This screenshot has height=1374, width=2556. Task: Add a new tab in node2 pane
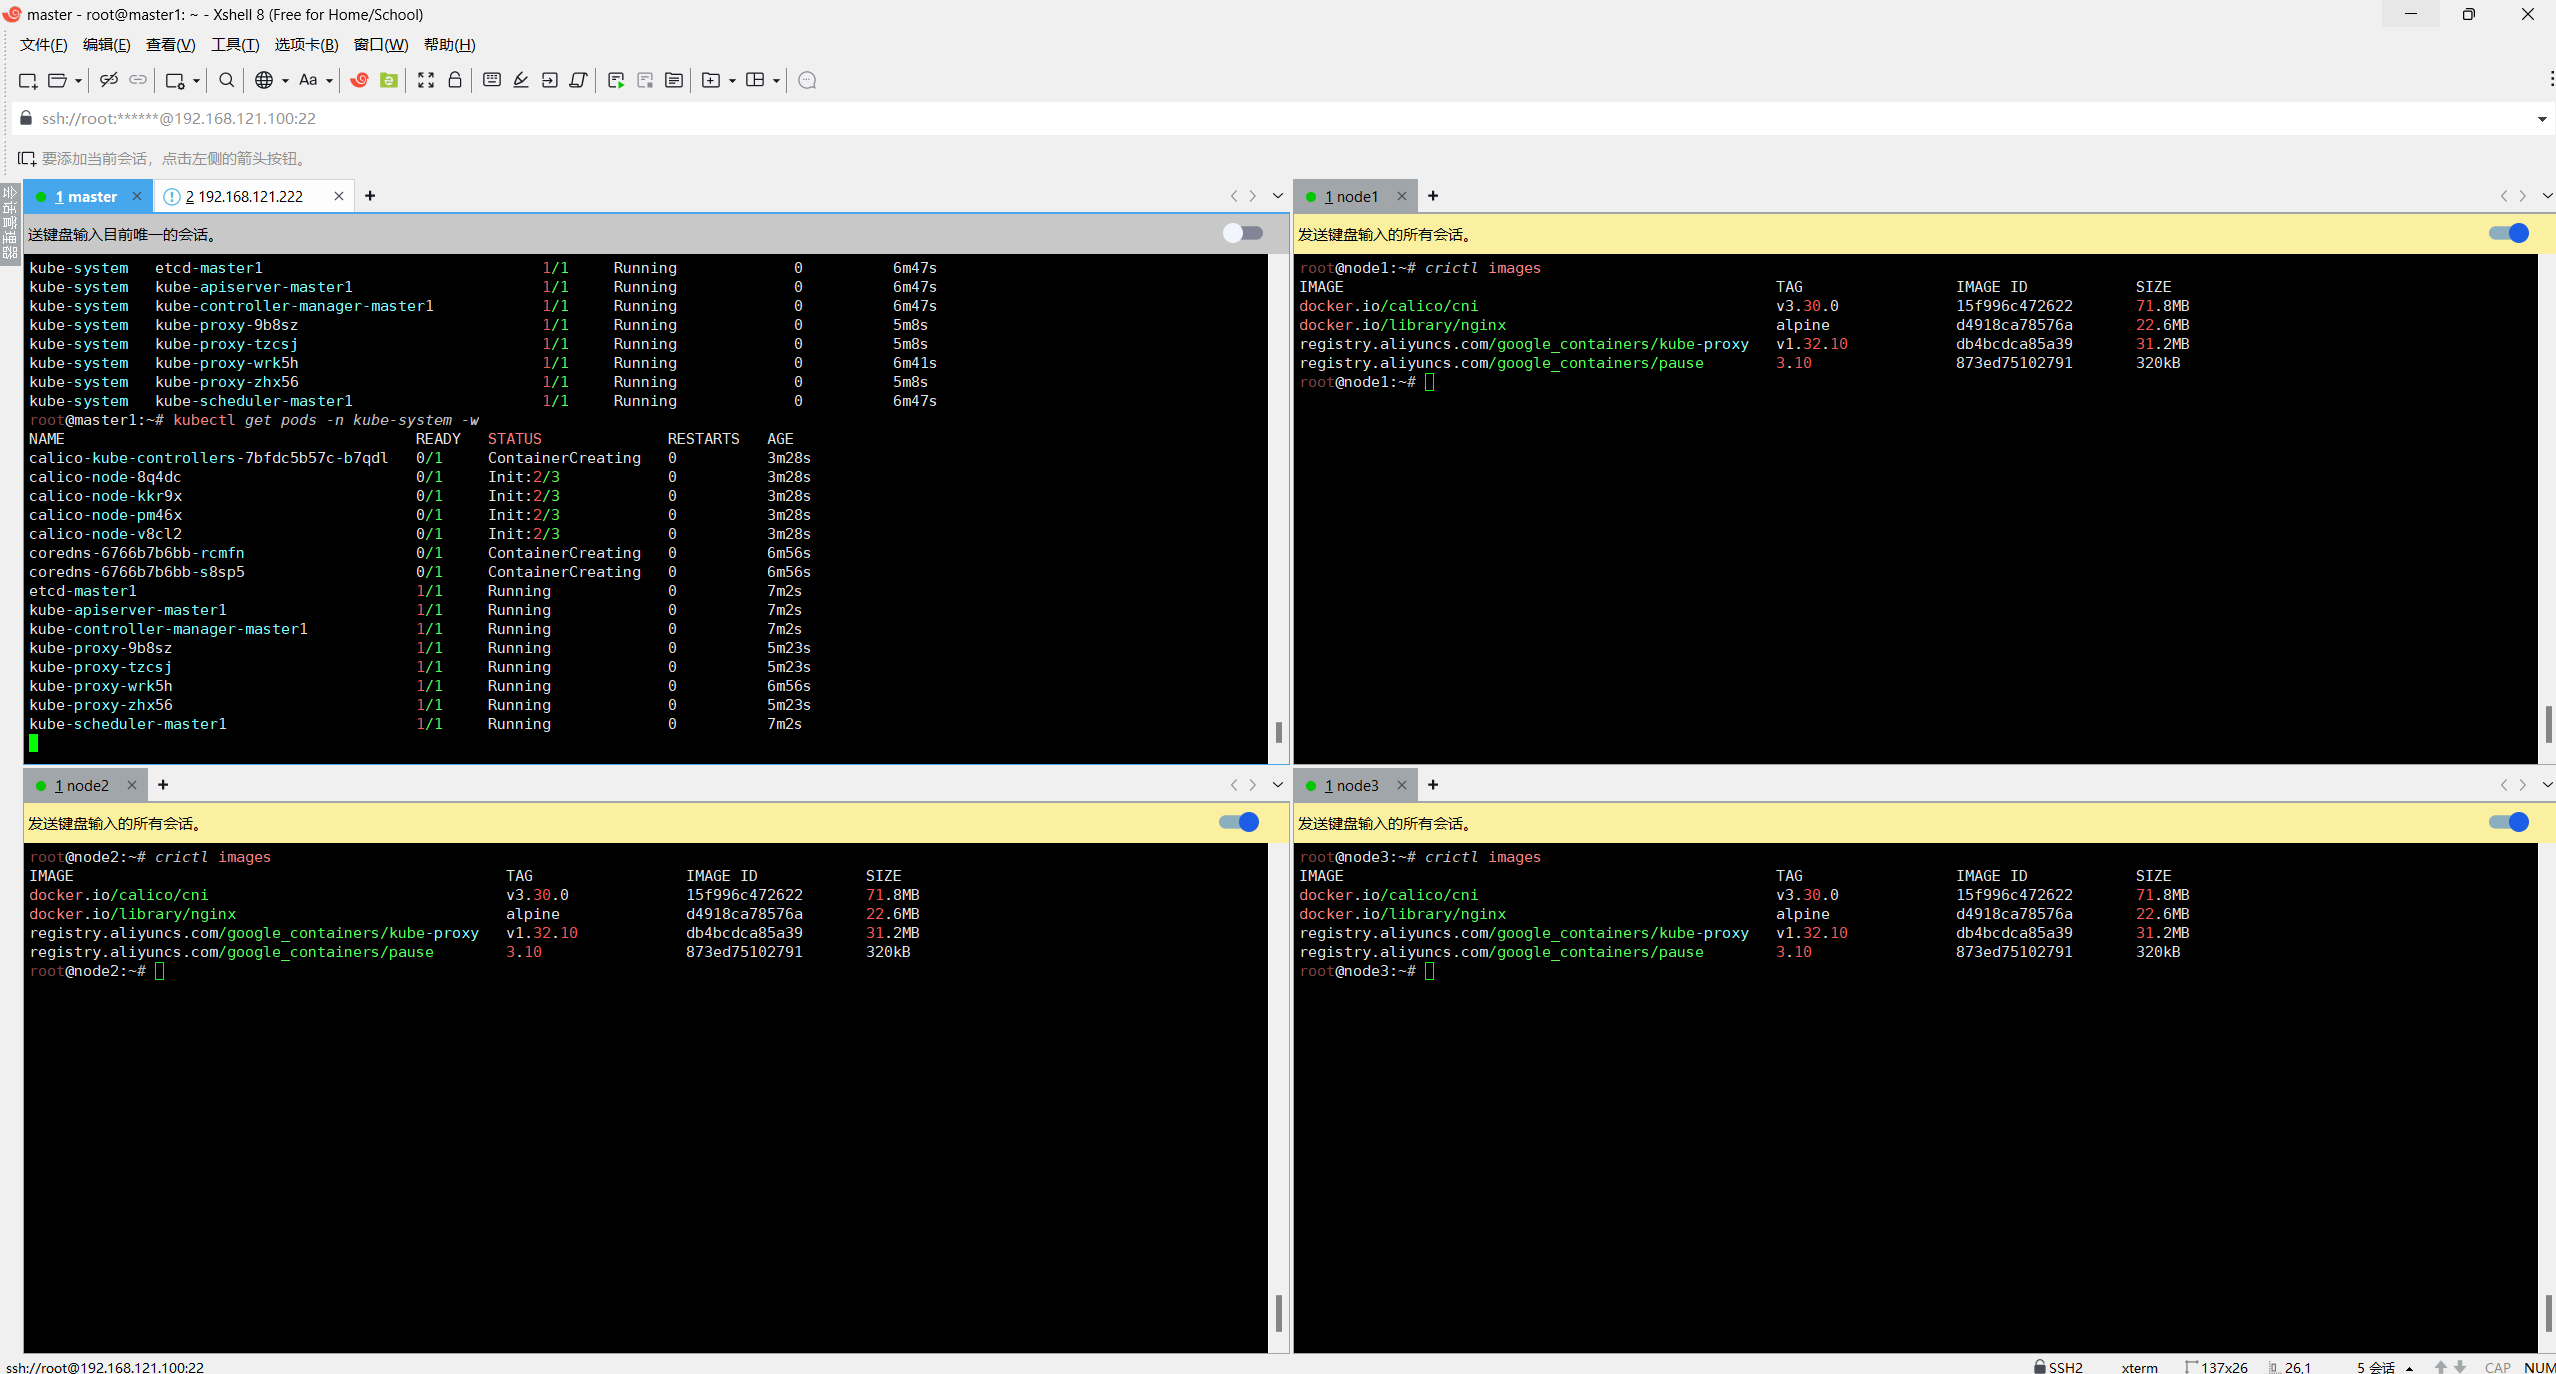(163, 785)
